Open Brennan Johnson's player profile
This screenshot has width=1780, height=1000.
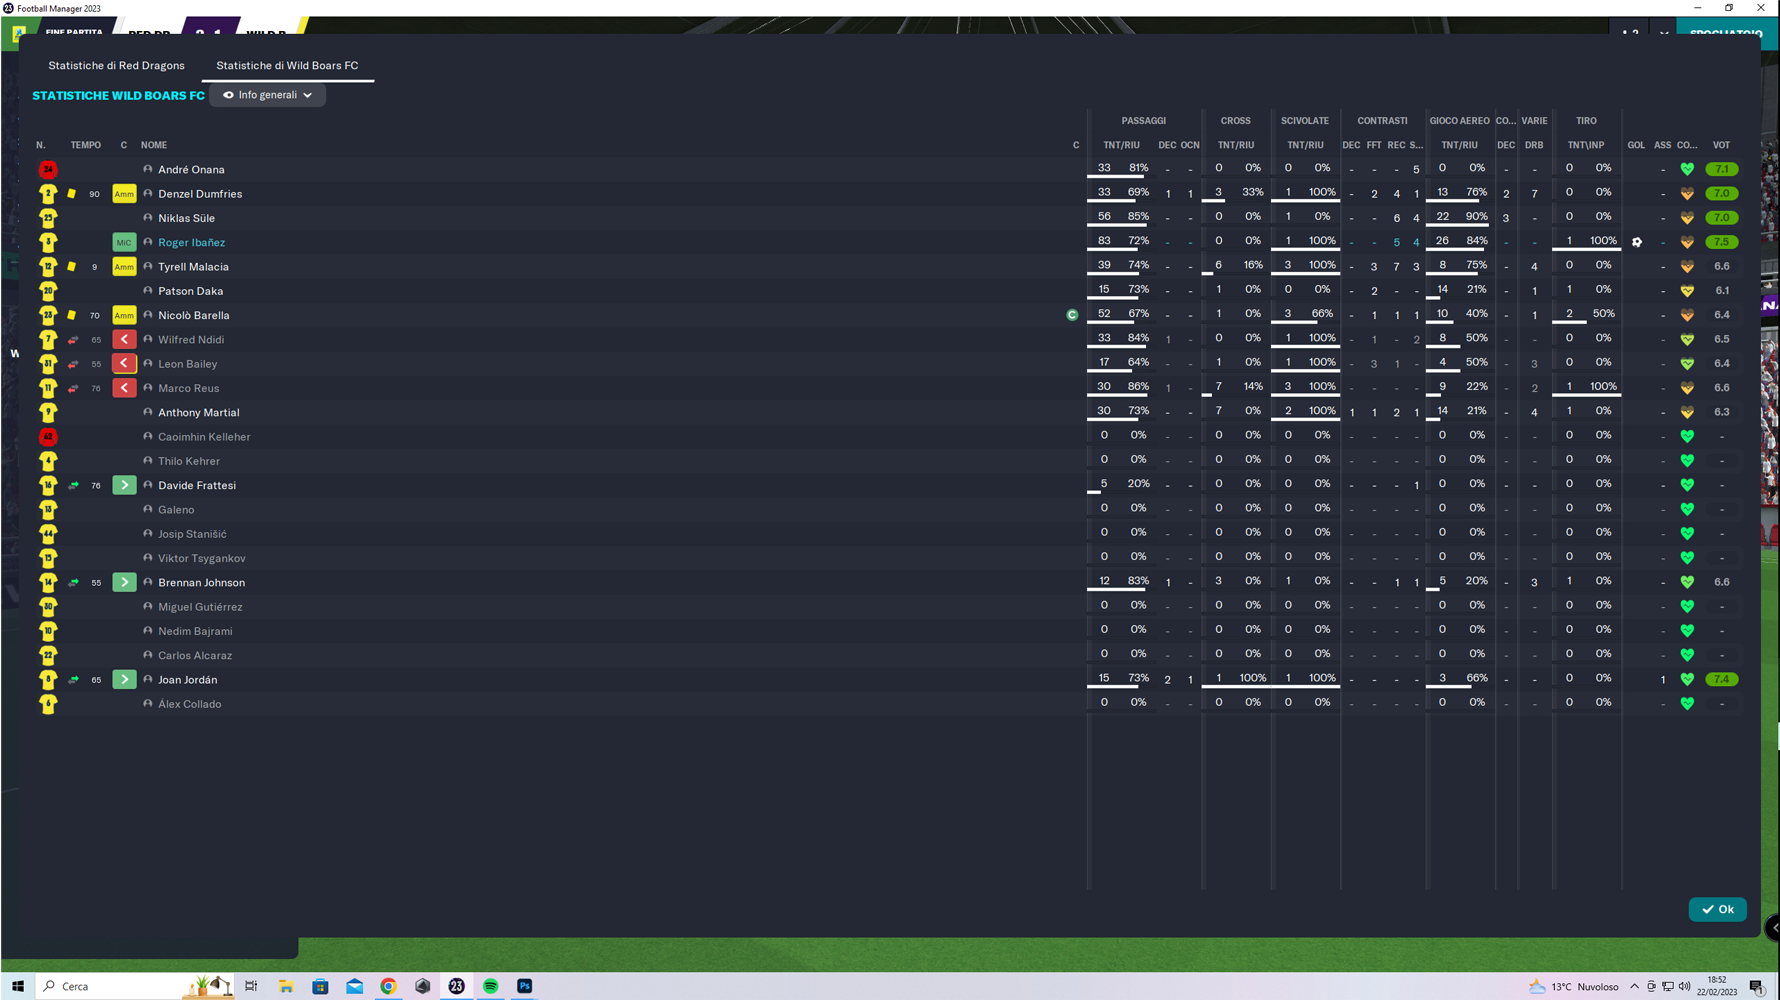click(201, 582)
